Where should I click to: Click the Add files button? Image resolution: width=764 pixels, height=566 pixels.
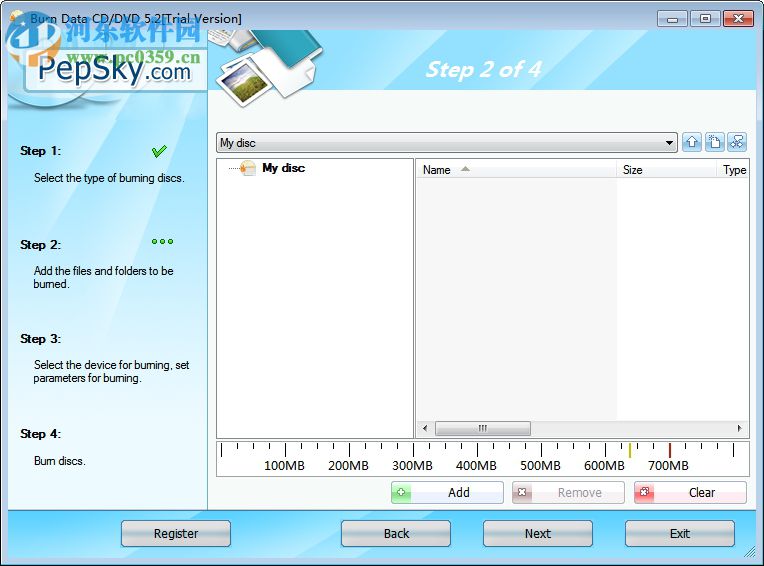447,492
